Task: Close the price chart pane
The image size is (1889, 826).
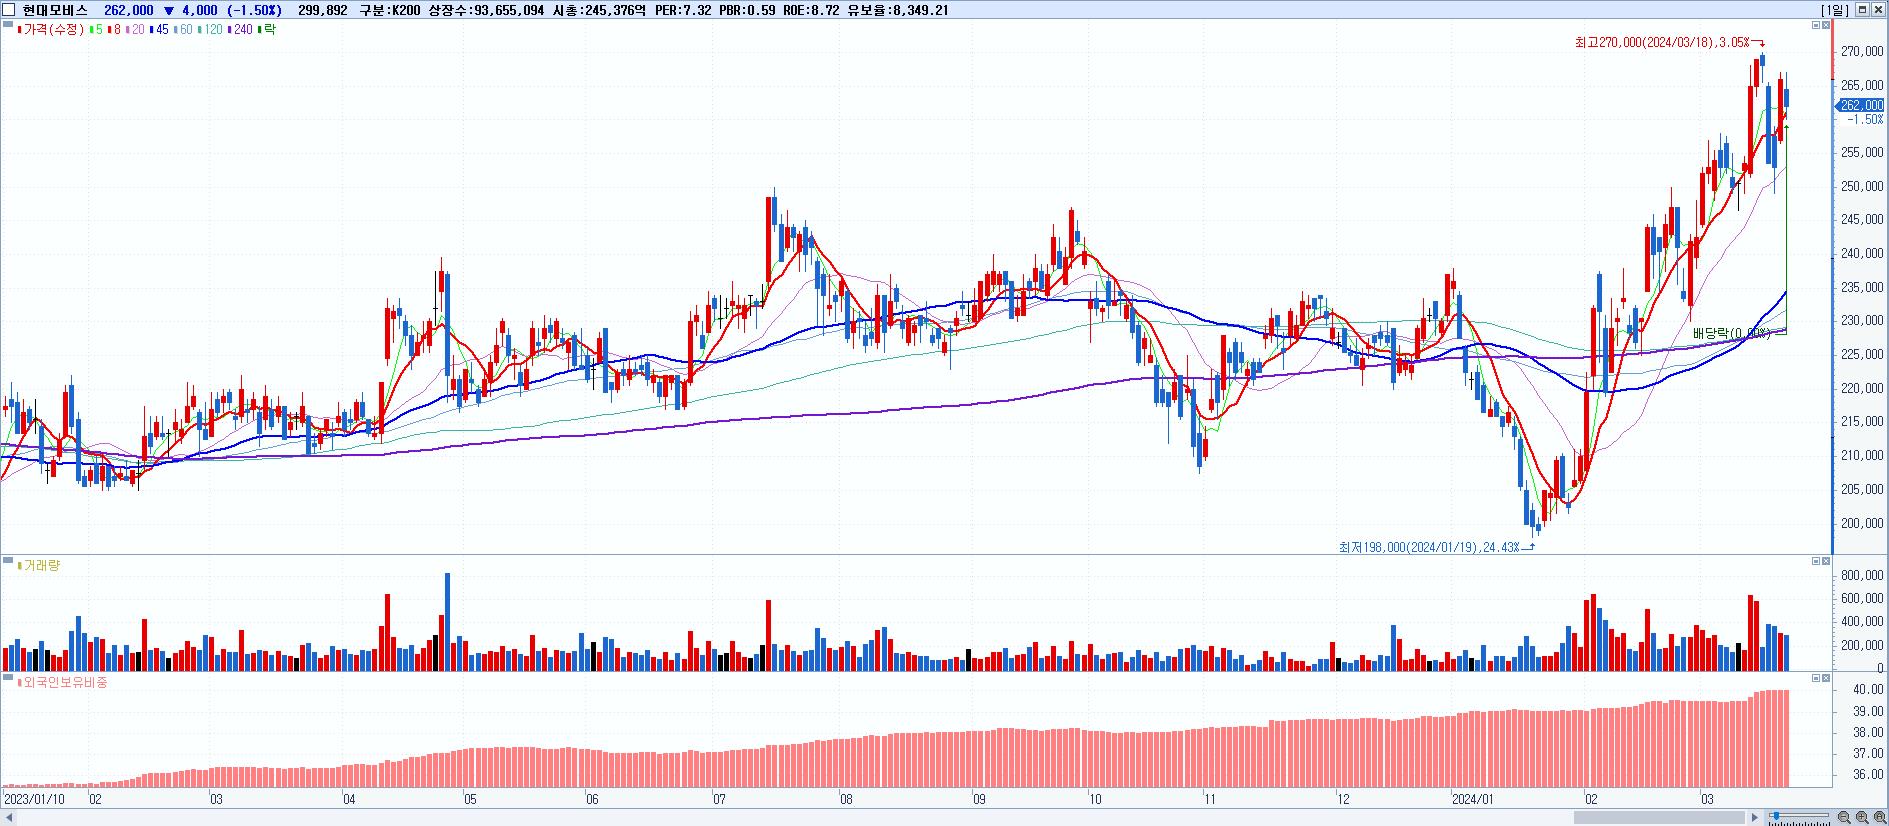Action: (1826, 25)
